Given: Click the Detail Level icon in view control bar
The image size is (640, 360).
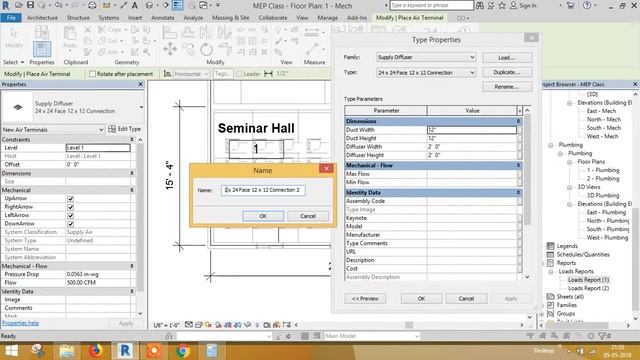Looking at the screenshot, I should click(x=189, y=325).
